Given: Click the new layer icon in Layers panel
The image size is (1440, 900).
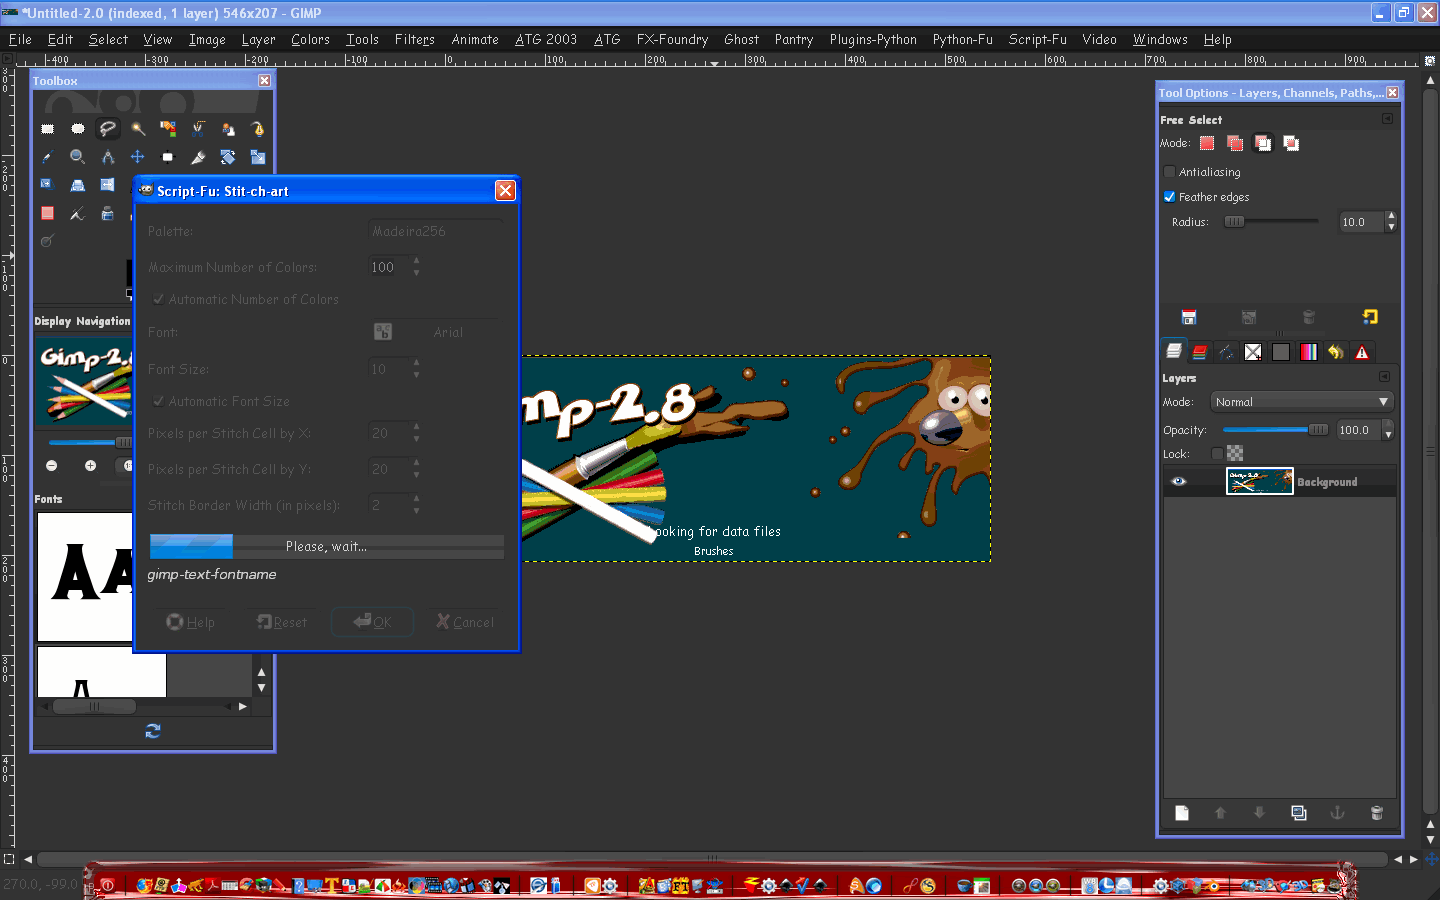Looking at the screenshot, I should (1182, 813).
